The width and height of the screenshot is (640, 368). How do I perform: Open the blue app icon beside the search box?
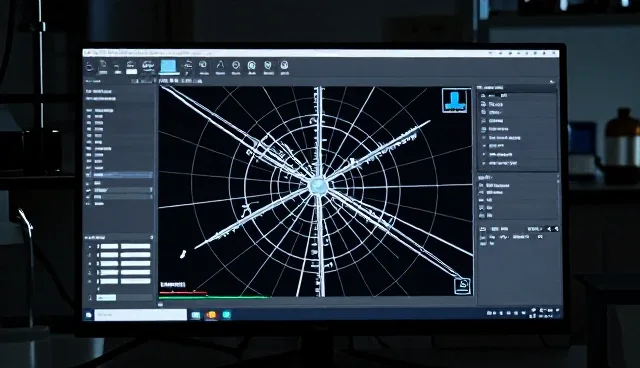click(196, 315)
